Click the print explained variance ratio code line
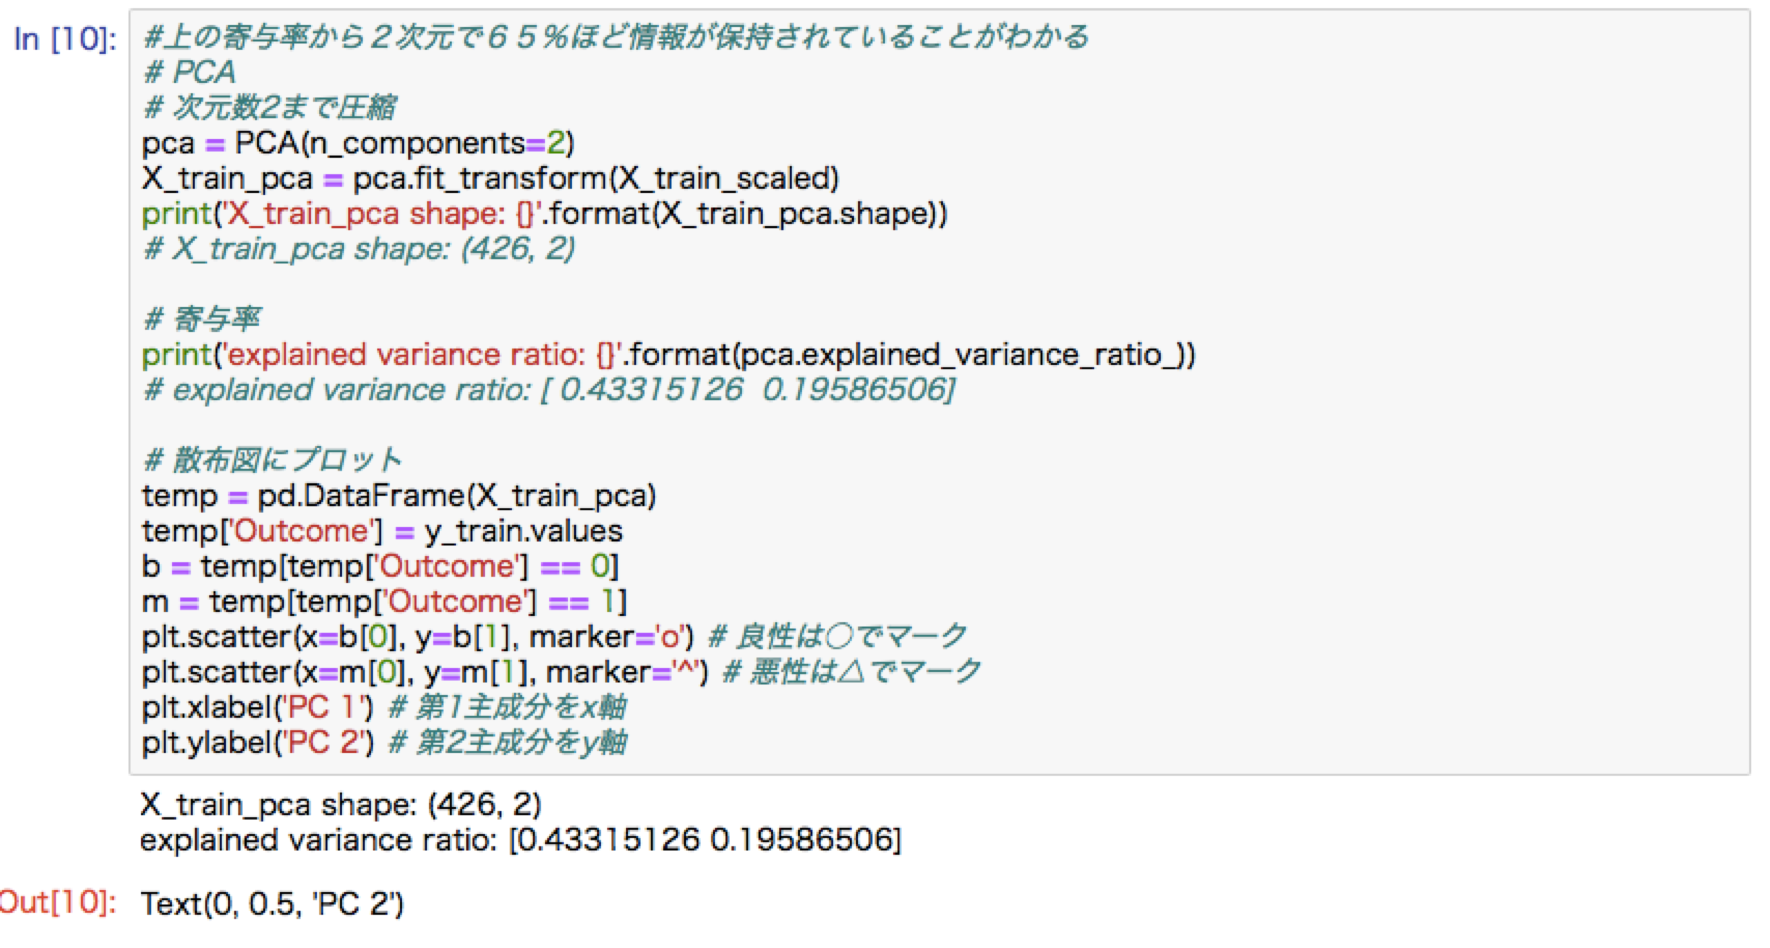This screenshot has height=948, width=1770. pyautogui.click(x=669, y=354)
